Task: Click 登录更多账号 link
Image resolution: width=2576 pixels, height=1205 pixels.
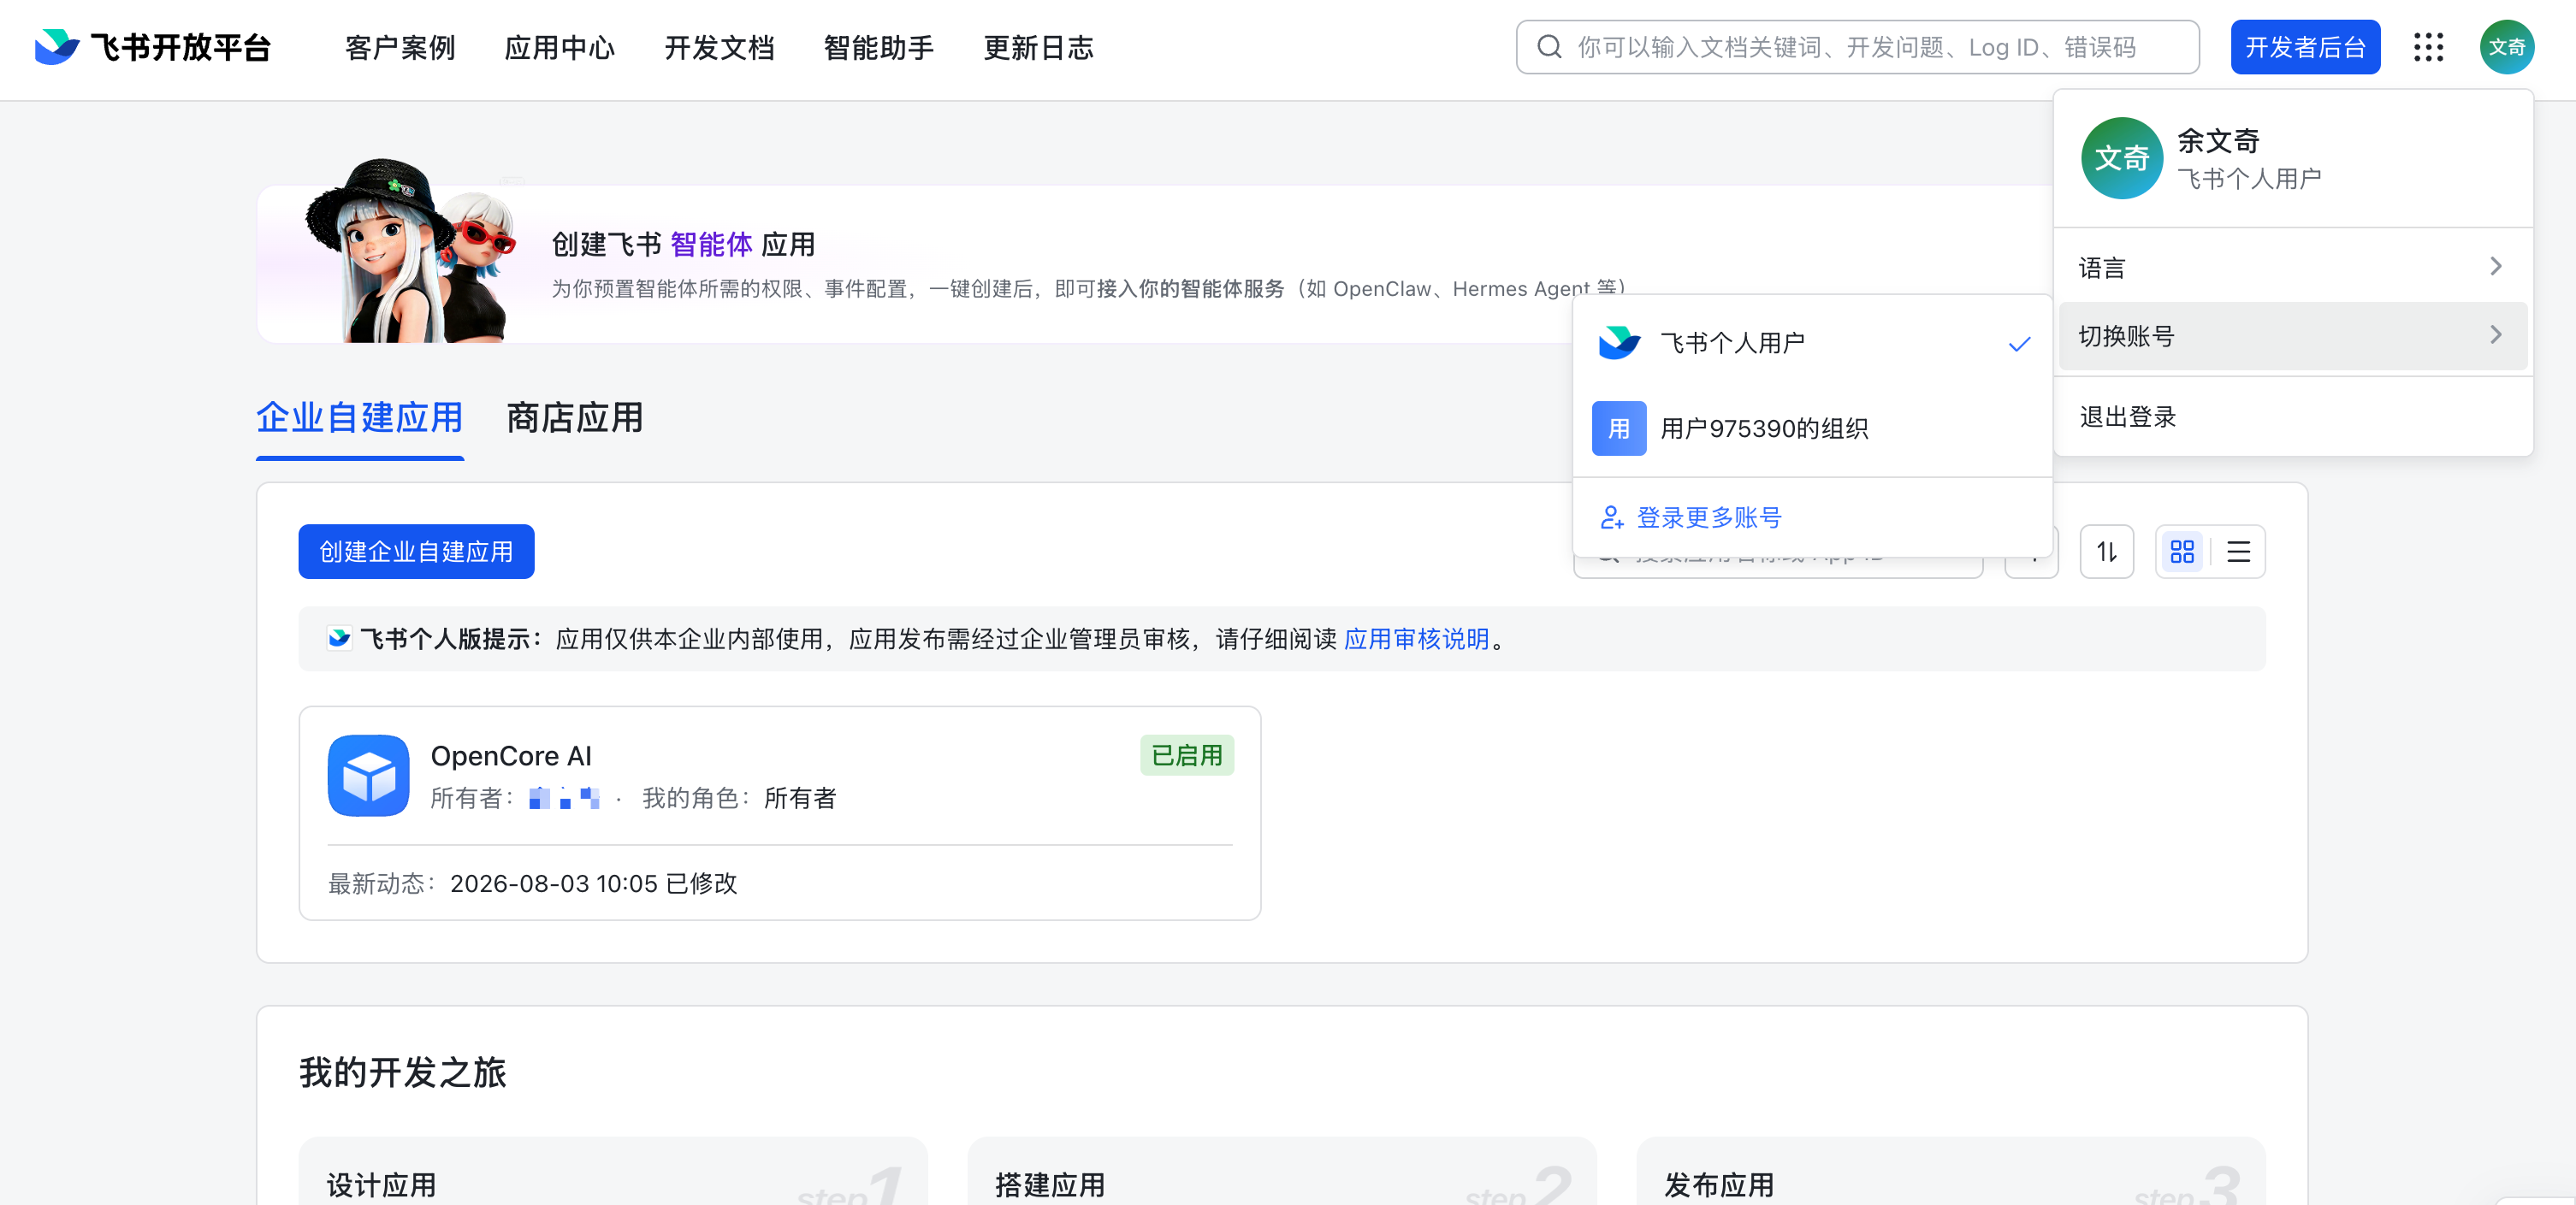Action: pyautogui.click(x=1708, y=517)
